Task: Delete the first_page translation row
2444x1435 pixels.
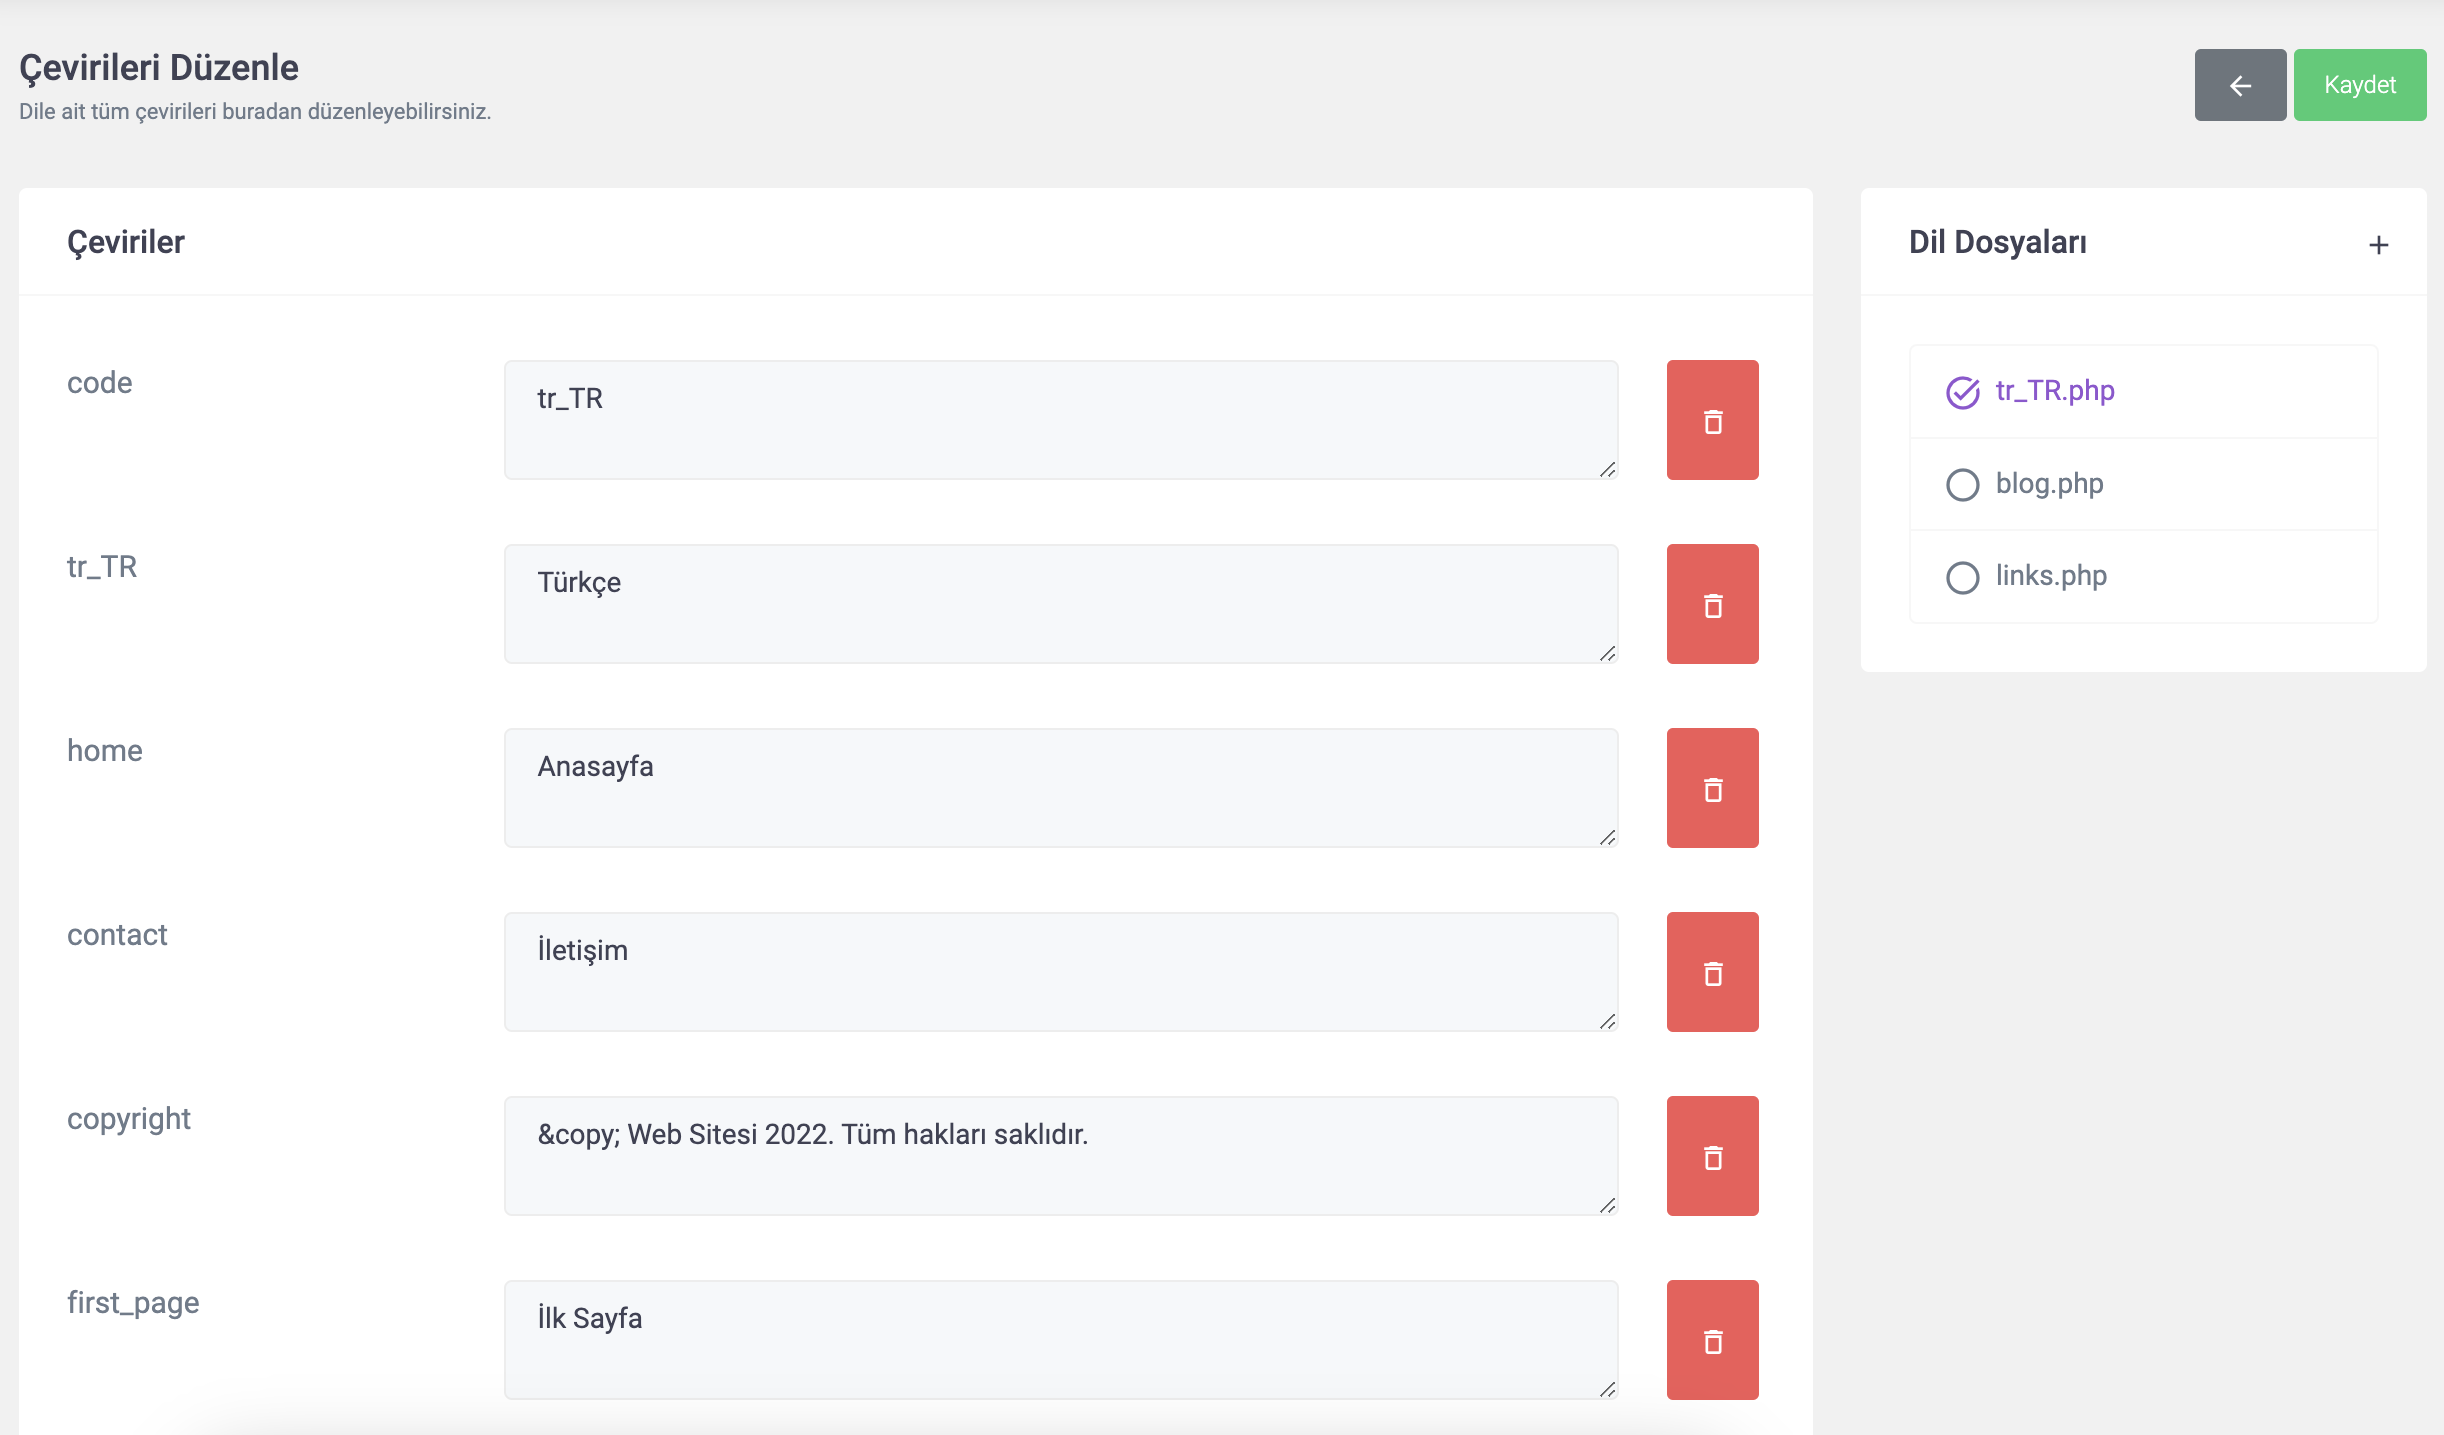Action: click(x=1712, y=1340)
